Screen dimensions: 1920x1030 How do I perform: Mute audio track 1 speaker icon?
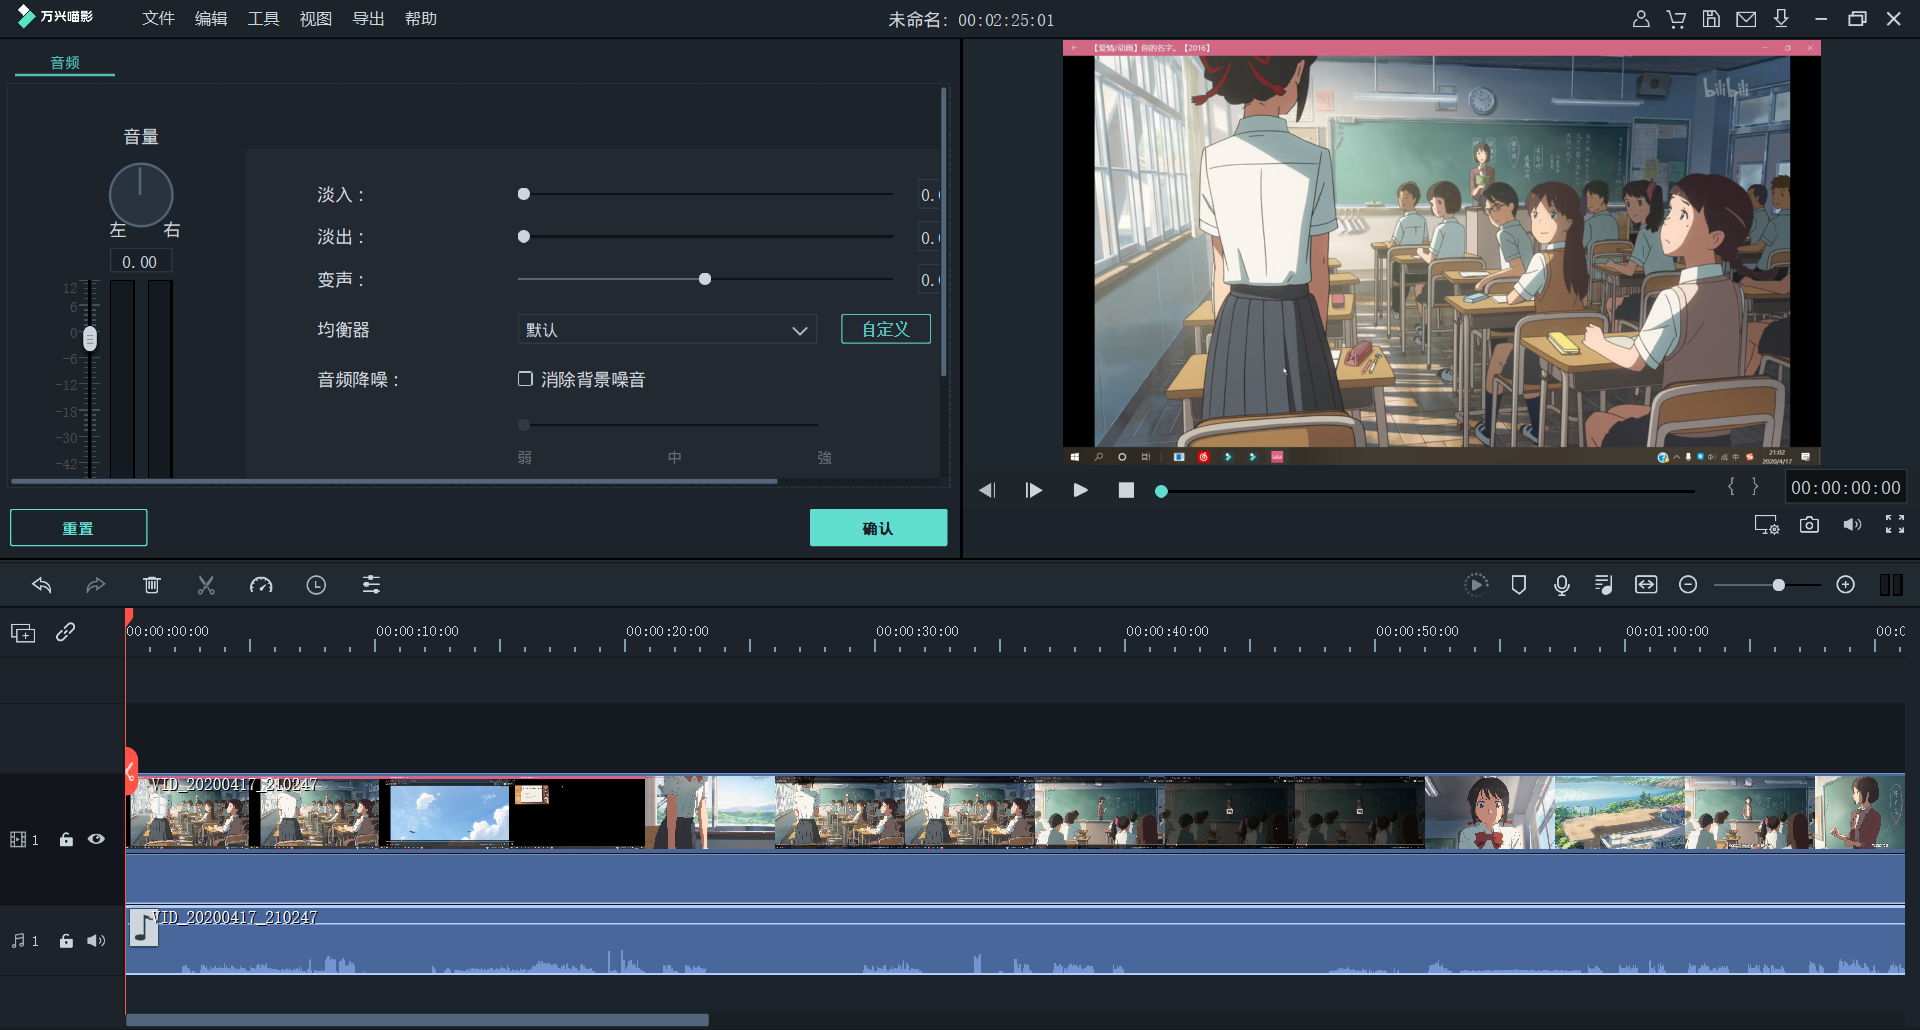click(96, 941)
